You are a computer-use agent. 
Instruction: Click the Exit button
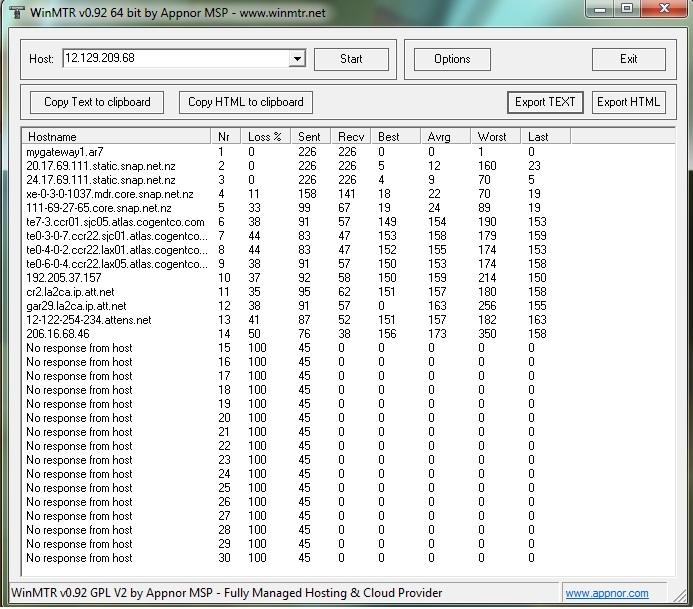point(628,59)
